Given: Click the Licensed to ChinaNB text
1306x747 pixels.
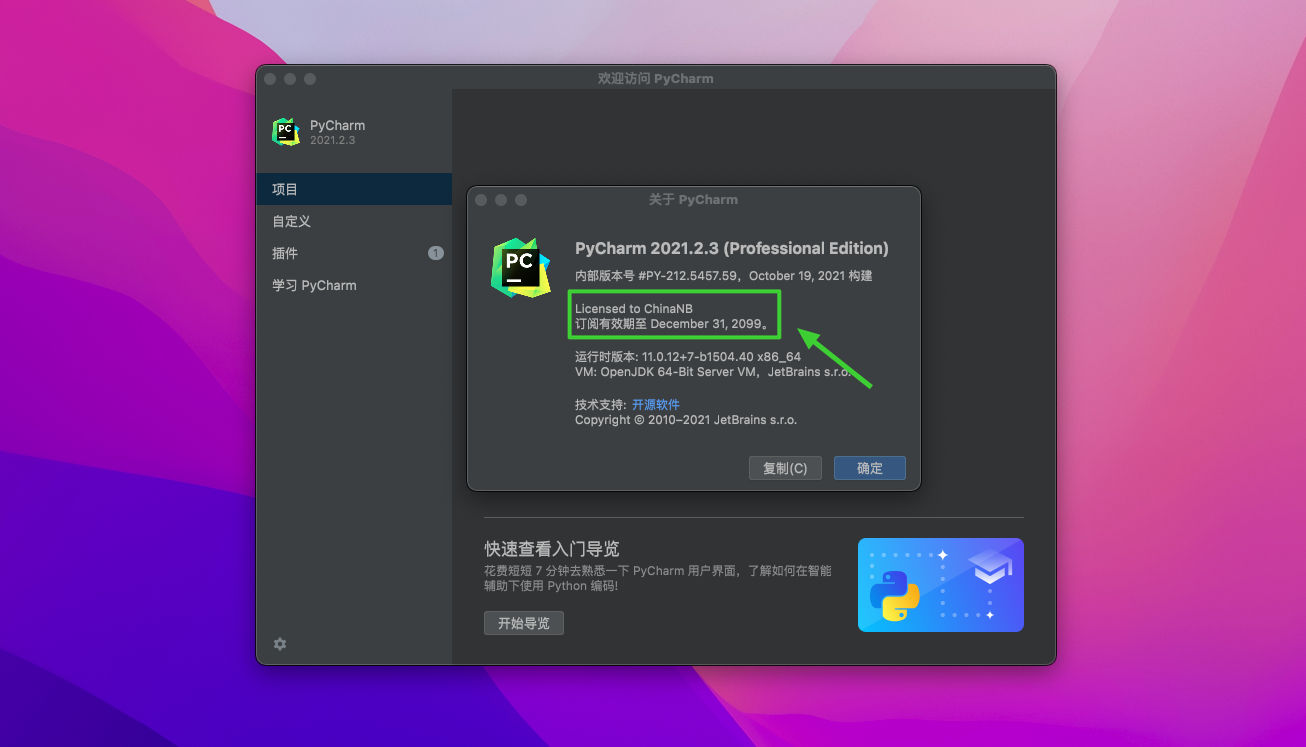Looking at the screenshot, I should [634, 309].
